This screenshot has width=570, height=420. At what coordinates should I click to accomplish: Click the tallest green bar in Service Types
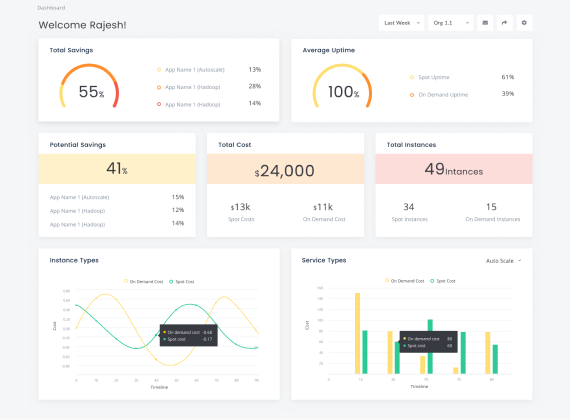(x=430, y=347)
